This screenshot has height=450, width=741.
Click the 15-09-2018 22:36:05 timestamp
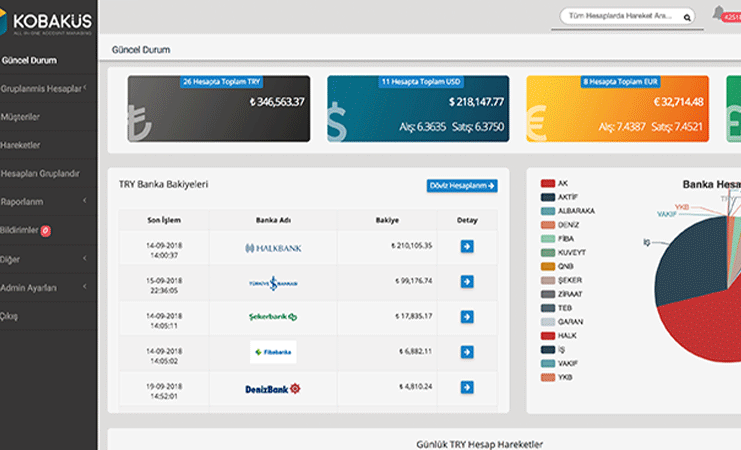point(164,286)
